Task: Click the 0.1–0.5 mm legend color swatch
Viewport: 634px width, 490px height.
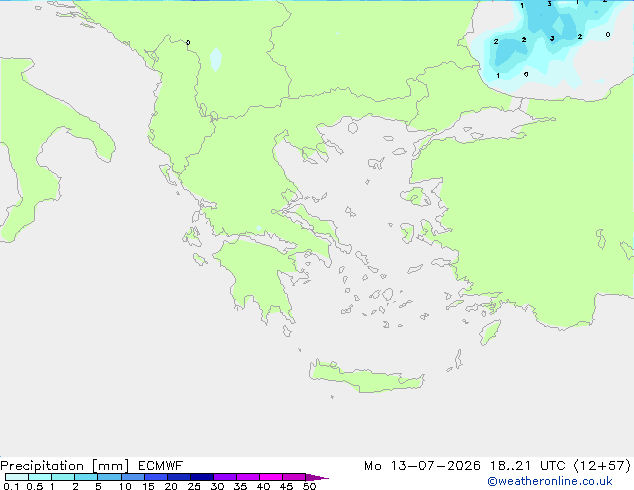Action: point(17,477)
